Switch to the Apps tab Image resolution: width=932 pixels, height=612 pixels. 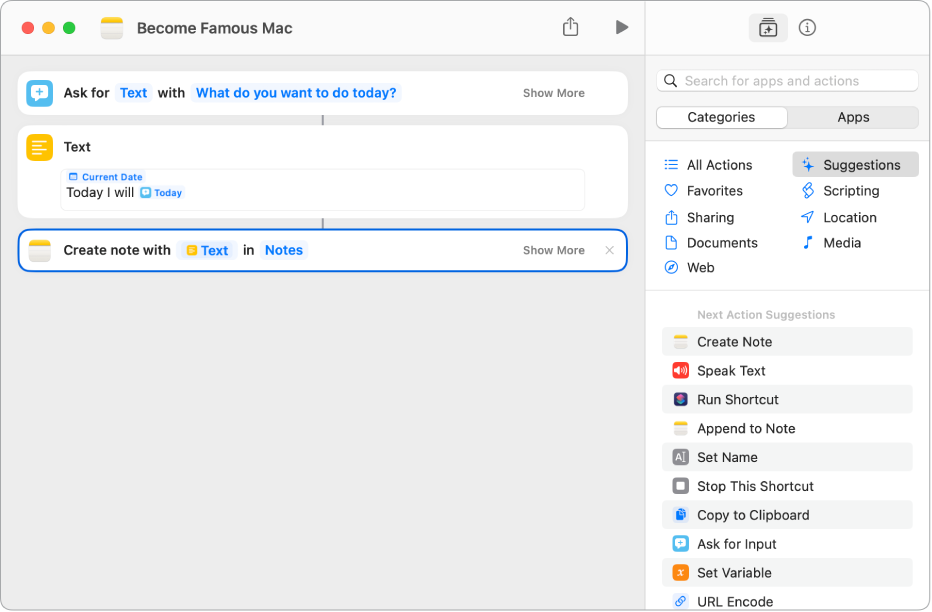(853, 117)
